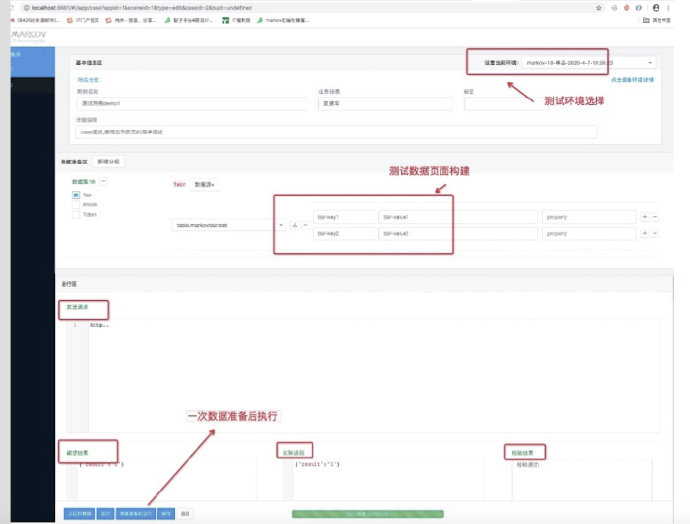690x524 pixels.
Task: Open the browser profile avatar icon
Action: tap(656, 8)
